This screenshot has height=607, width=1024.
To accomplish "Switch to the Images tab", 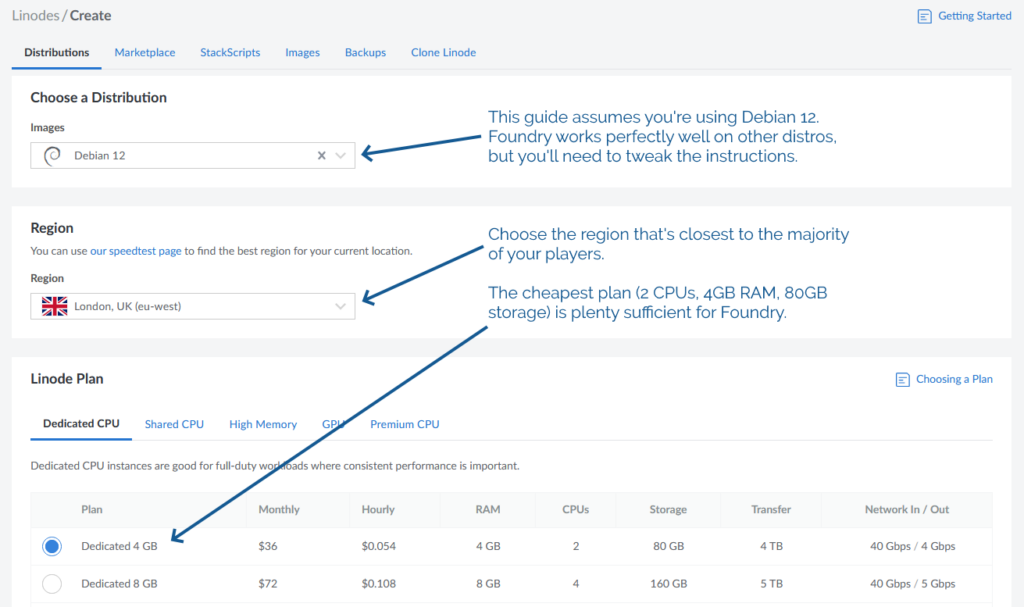I will point(302,52).
